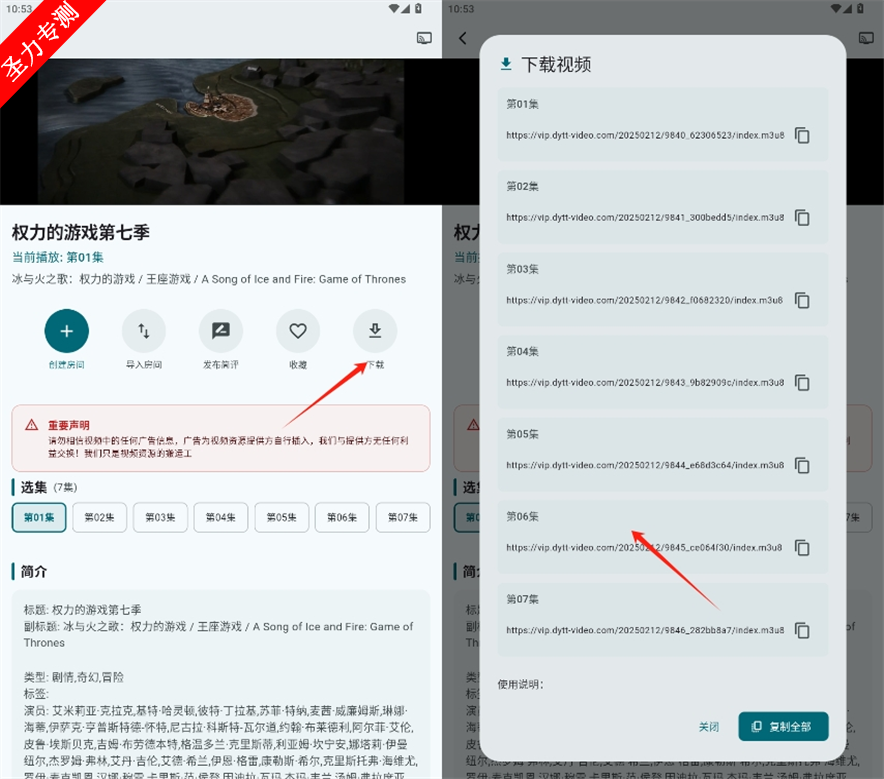Tap the 下载 download icon on the detail page
884x779 pixels.
coord(375,331)
